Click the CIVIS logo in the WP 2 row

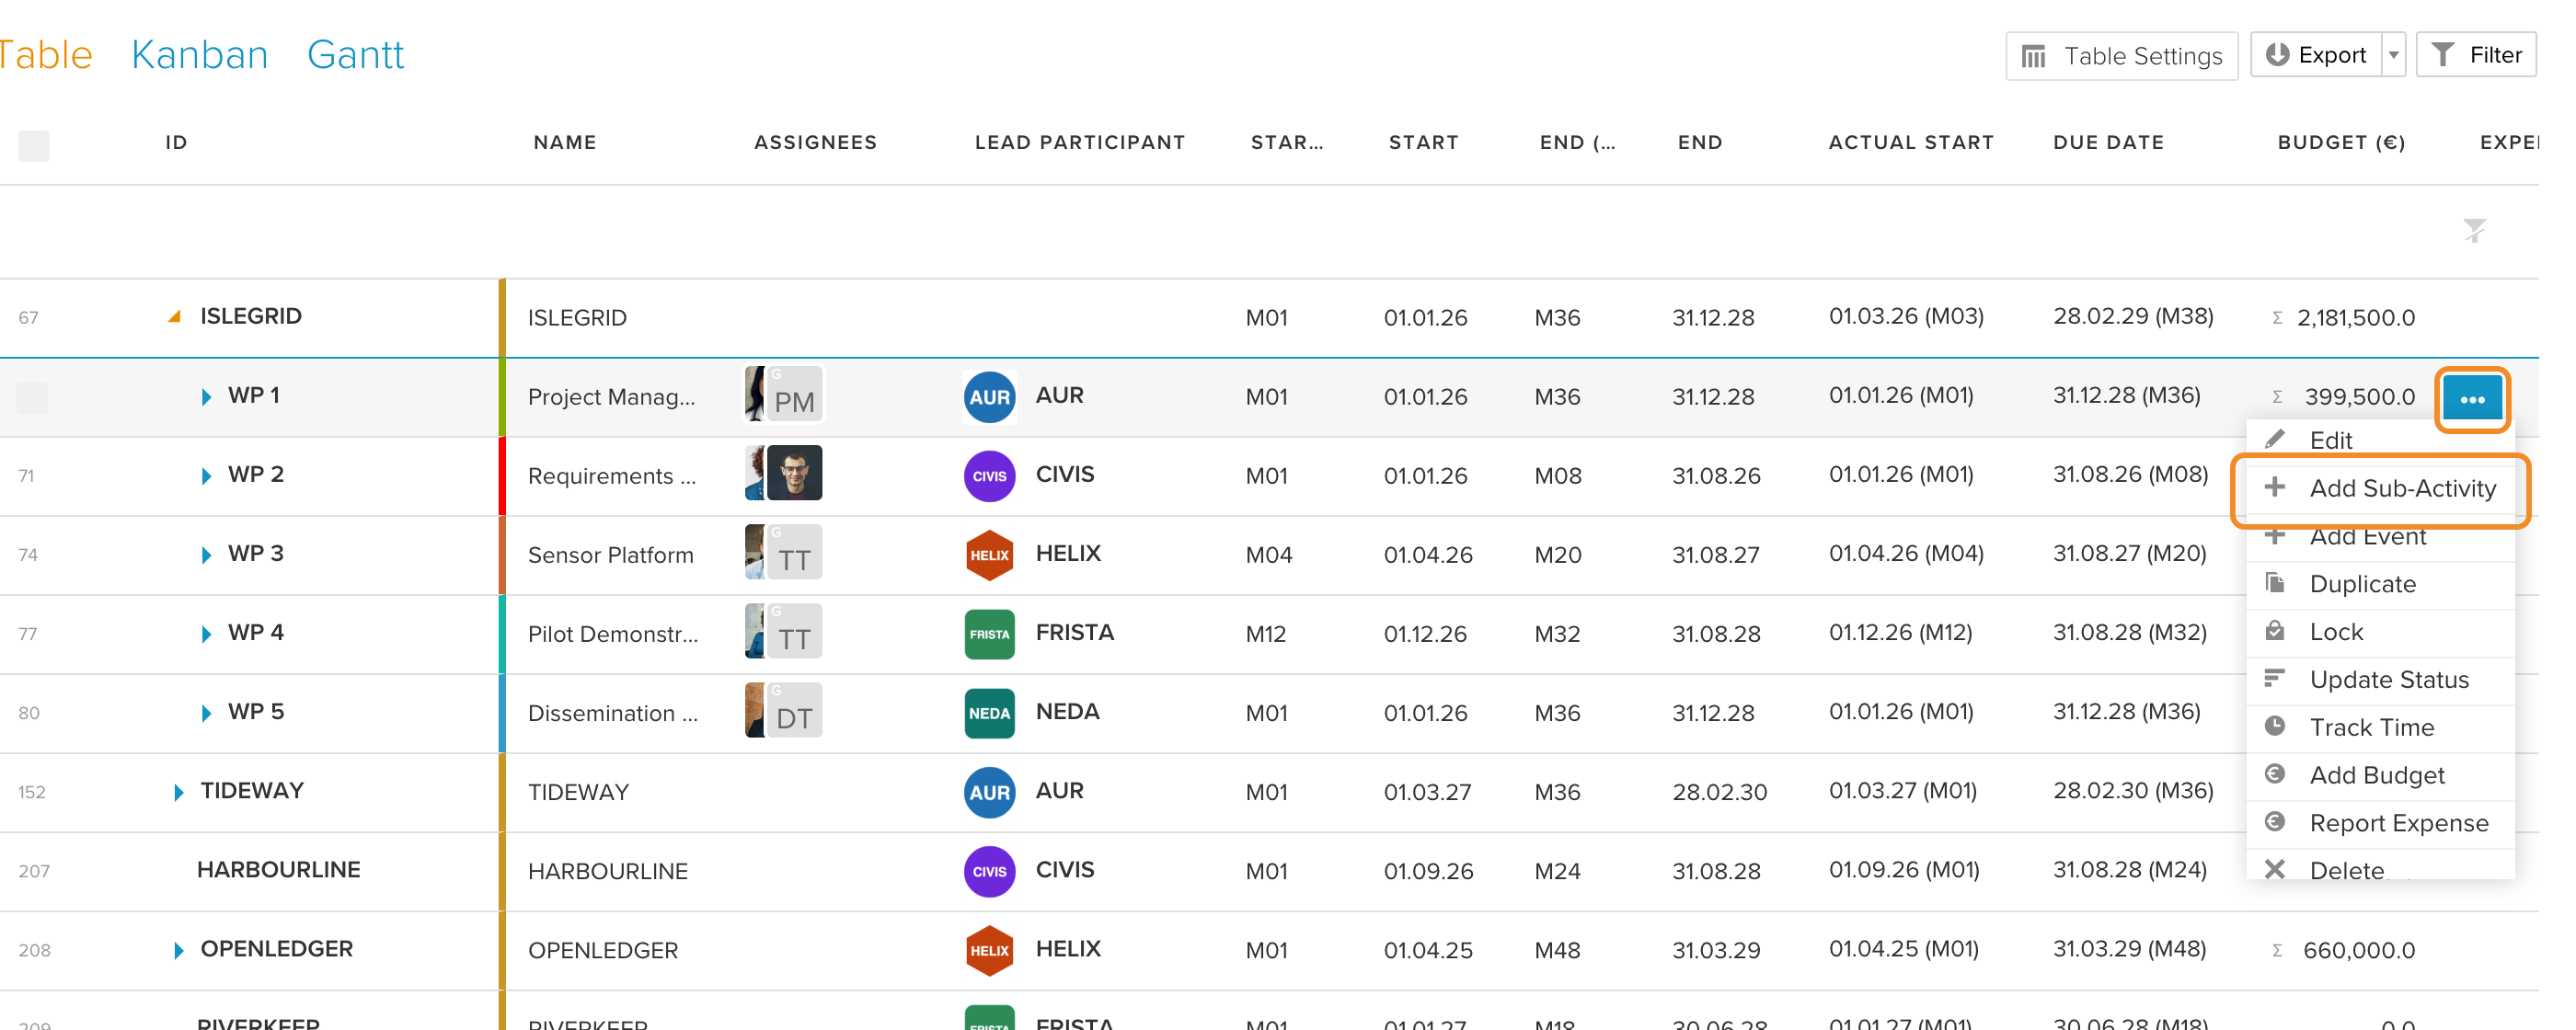coord(989,476)
